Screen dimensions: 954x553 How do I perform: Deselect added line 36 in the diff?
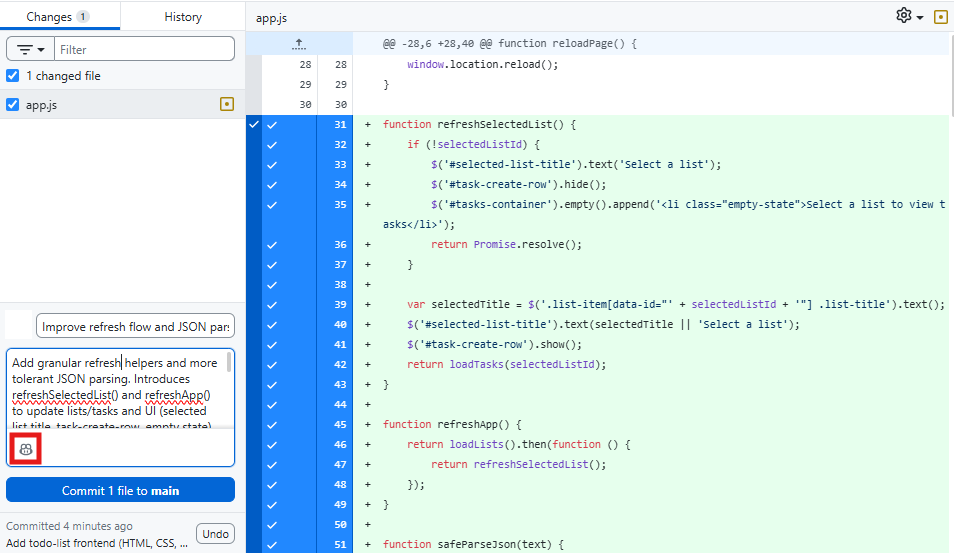click(x=272, y=244)
